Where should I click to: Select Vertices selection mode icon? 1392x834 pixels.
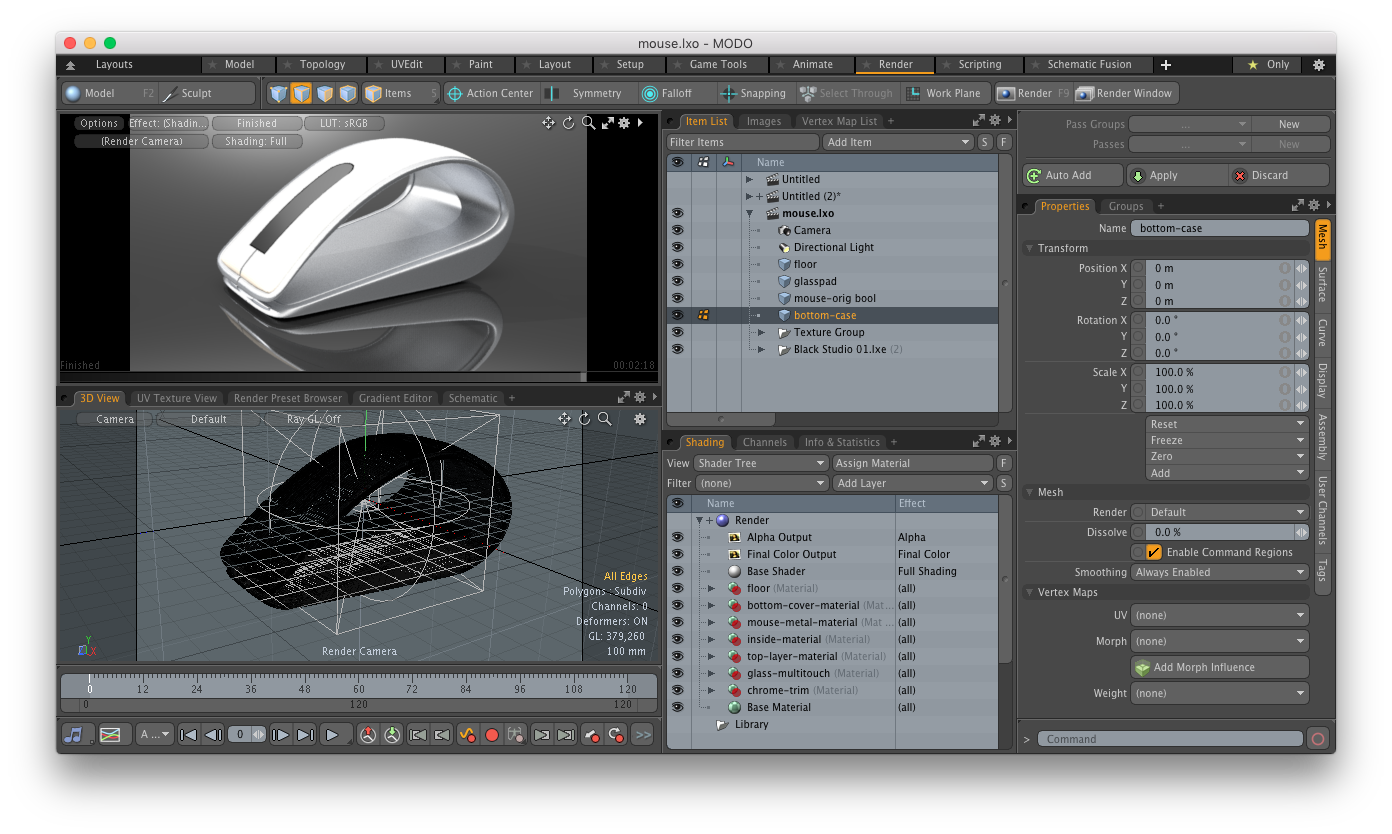[279, 93]
